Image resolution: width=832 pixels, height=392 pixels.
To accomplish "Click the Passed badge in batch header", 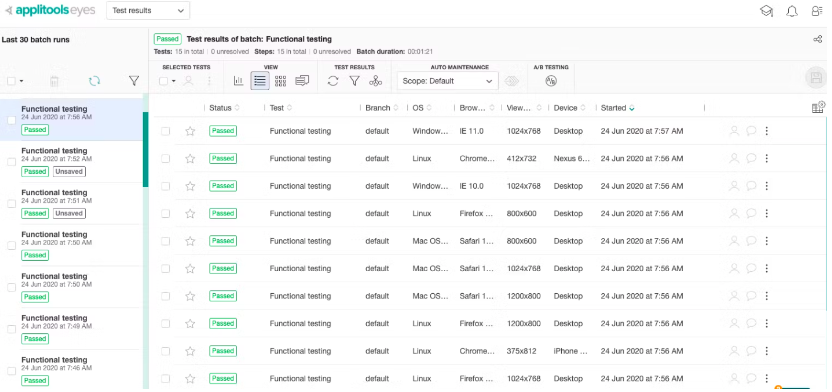I will pos(168,39).
